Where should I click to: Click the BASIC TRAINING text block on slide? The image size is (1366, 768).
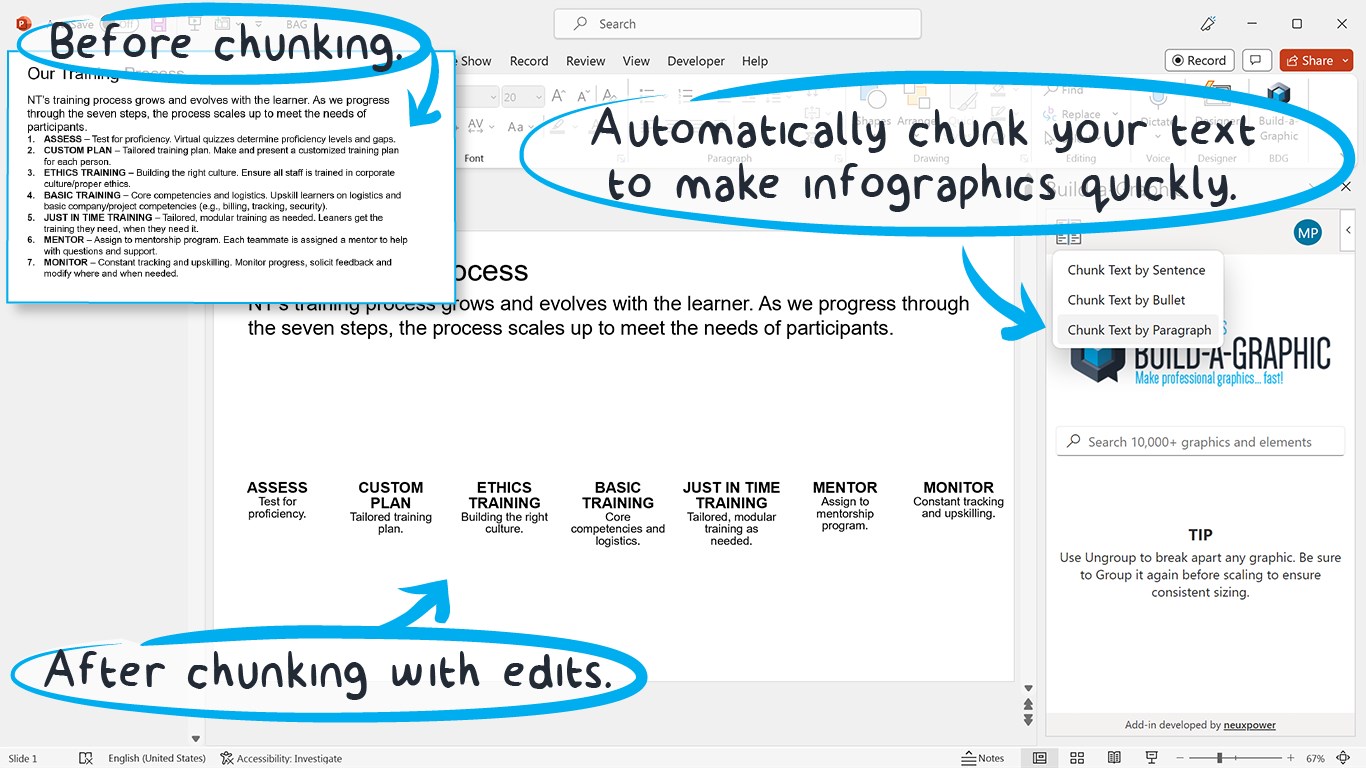pos(618,514)
